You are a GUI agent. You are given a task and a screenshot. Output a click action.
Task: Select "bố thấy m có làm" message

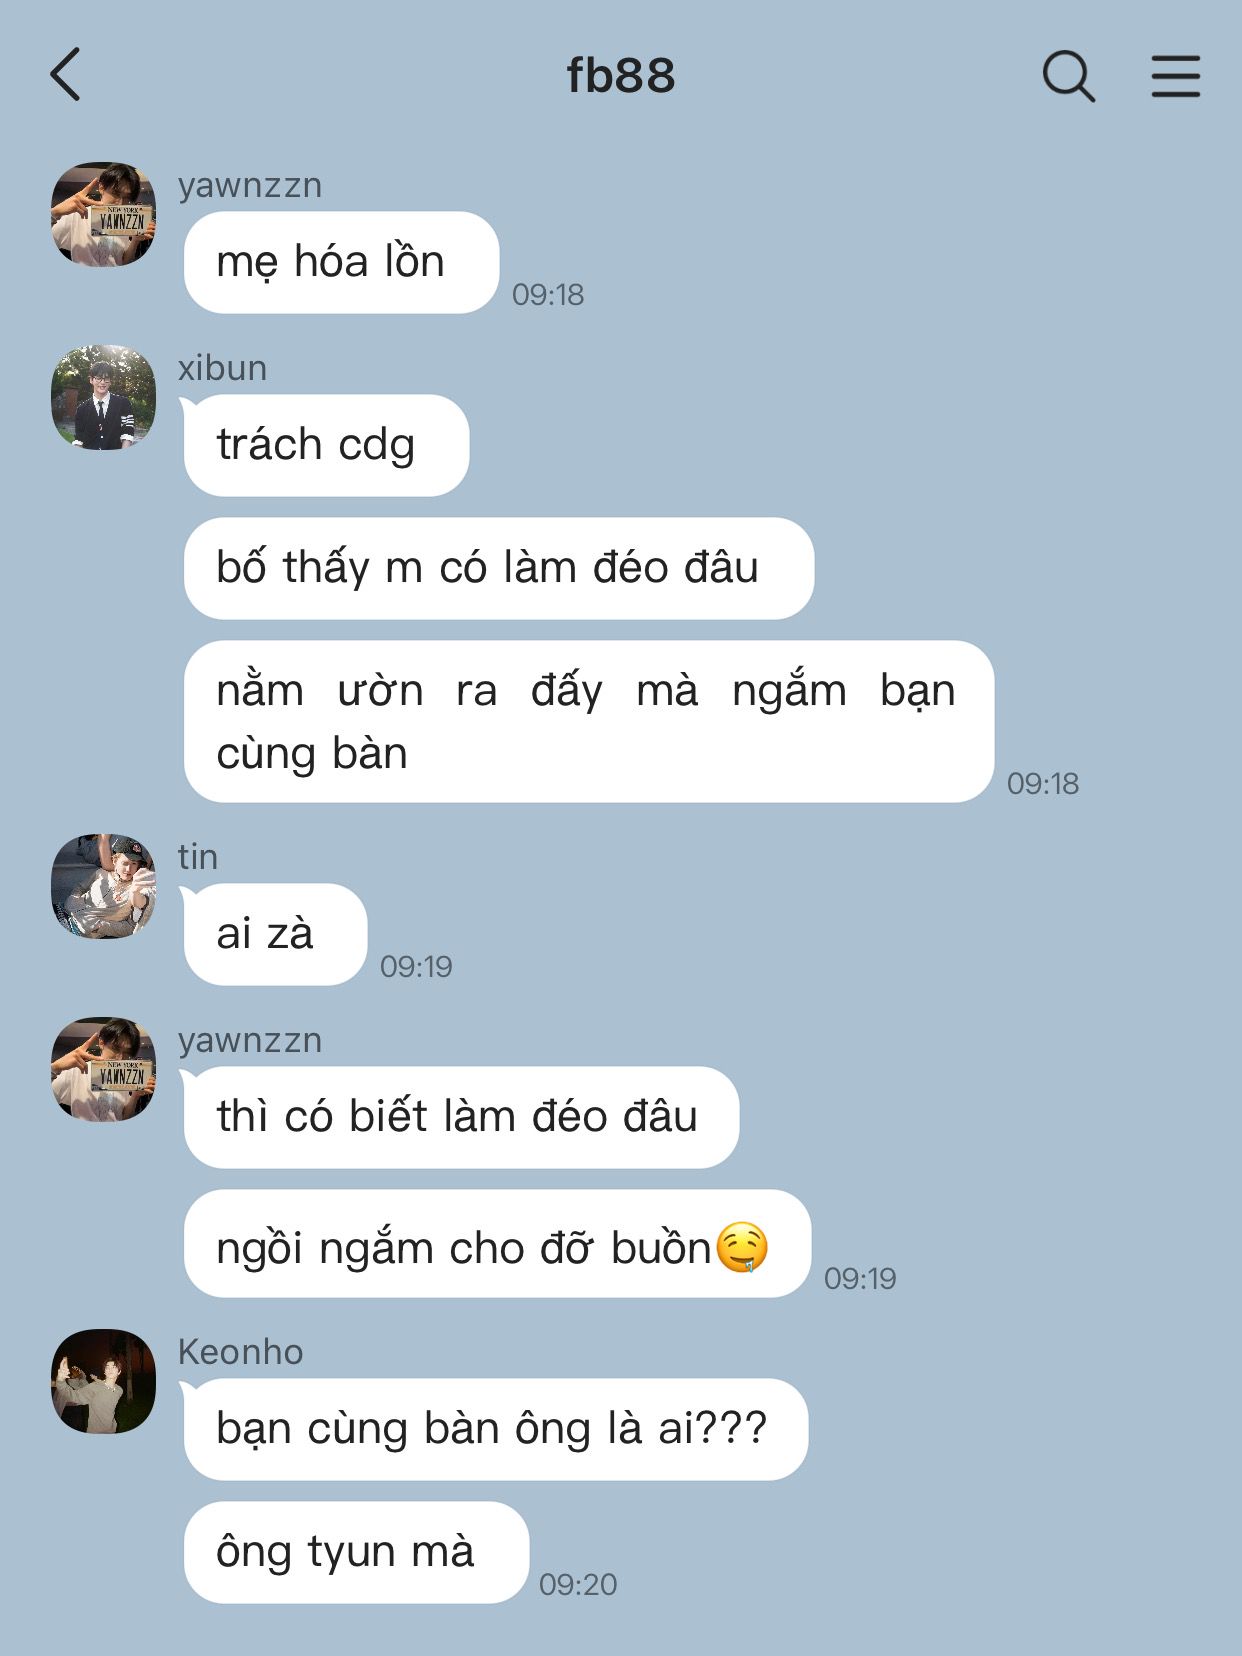click(x=499, y=568)
